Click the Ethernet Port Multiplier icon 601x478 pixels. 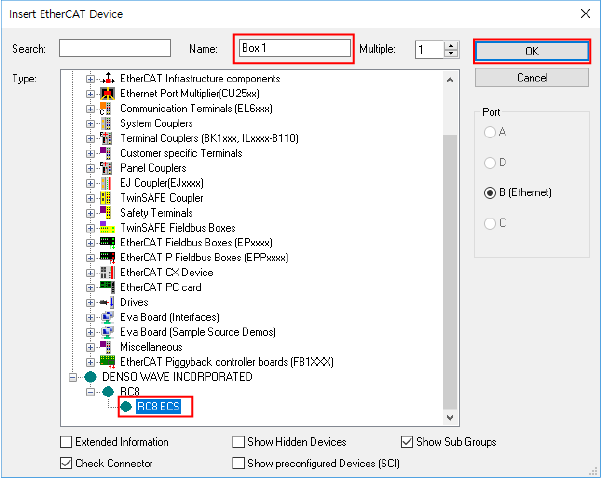pyautogui.click(x=108, y=93)
